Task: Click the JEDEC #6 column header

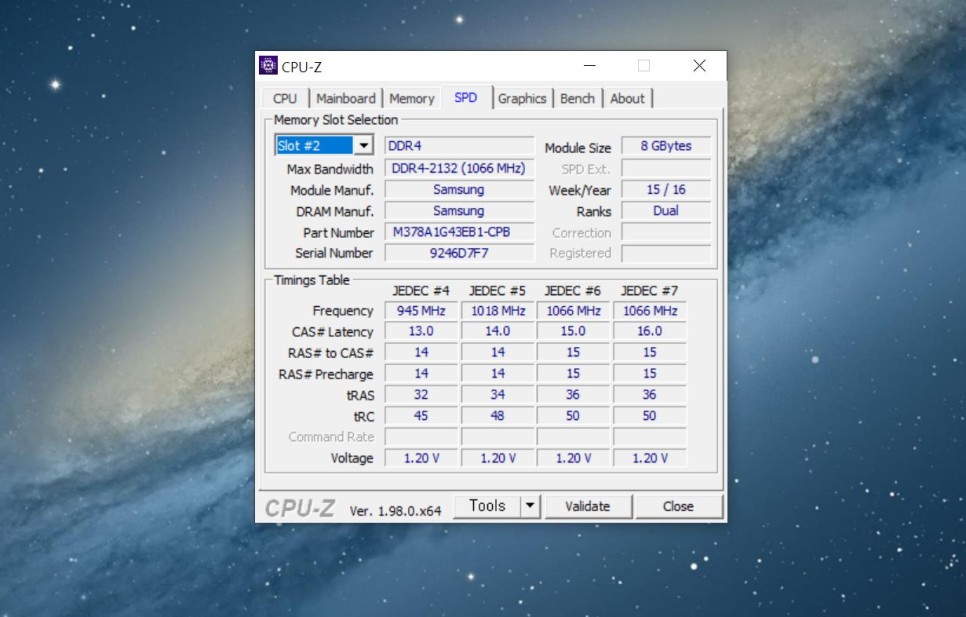Action: pos(572,291)
